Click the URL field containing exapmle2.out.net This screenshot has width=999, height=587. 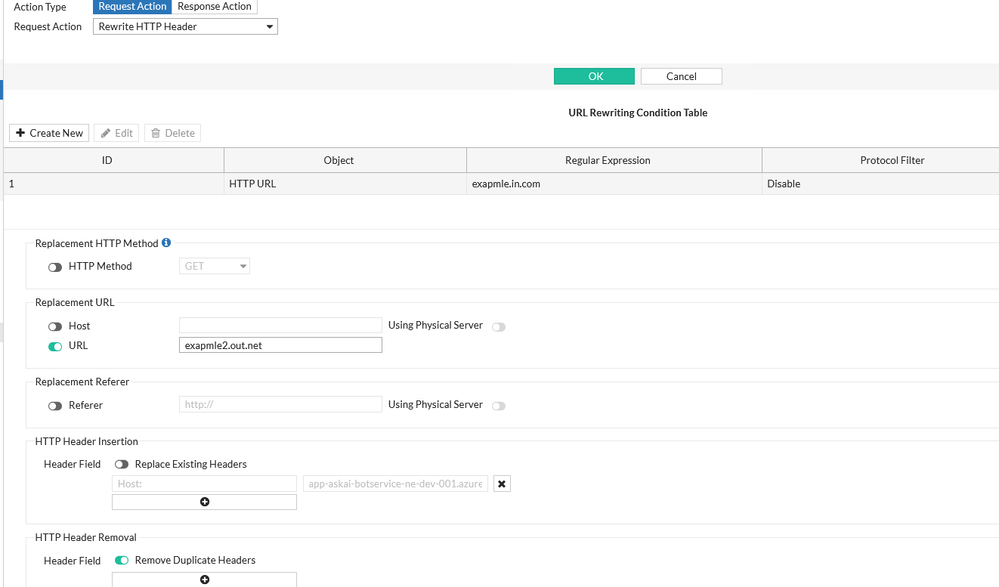280,345
